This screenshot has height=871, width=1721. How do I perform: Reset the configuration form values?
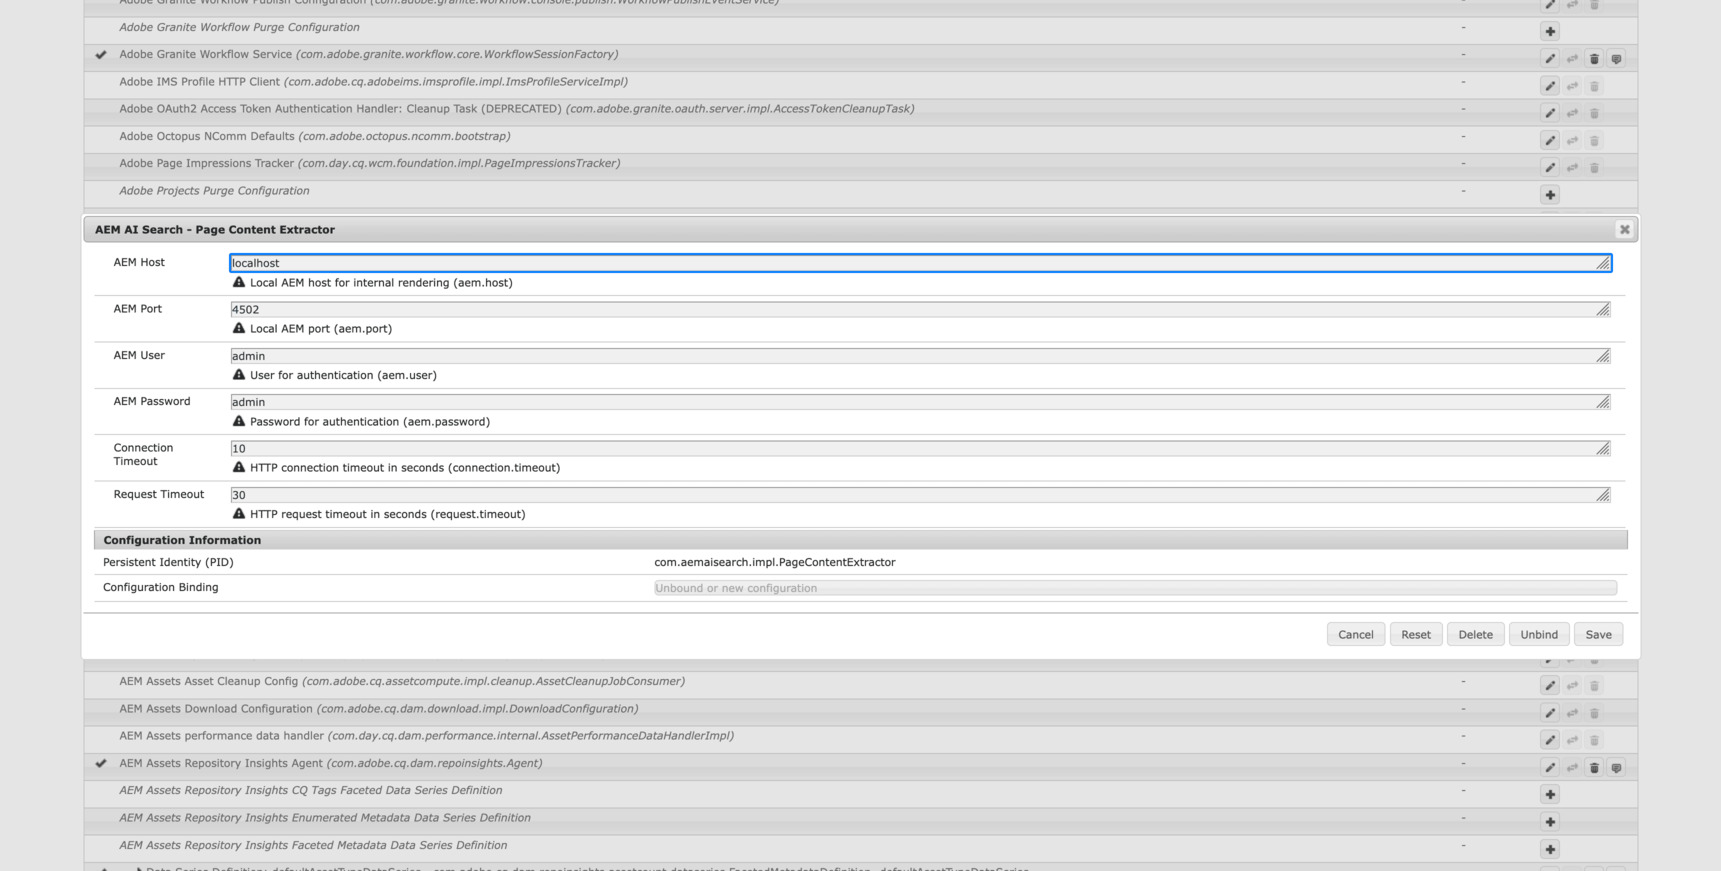click(x=1416, y=635)
